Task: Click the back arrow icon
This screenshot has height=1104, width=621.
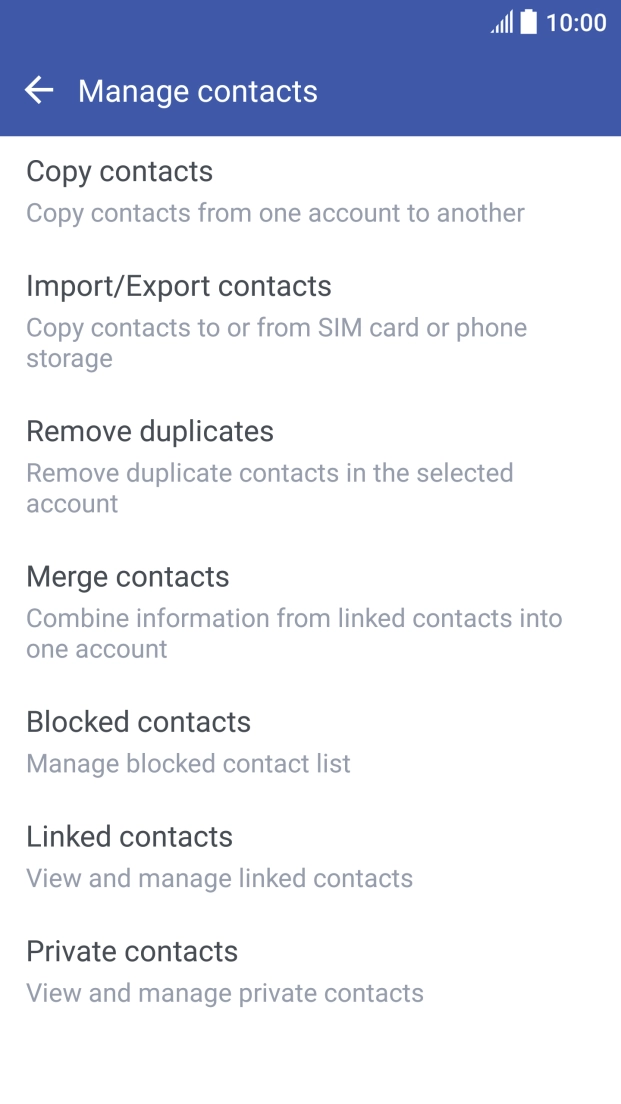Action: coord(39,91)
